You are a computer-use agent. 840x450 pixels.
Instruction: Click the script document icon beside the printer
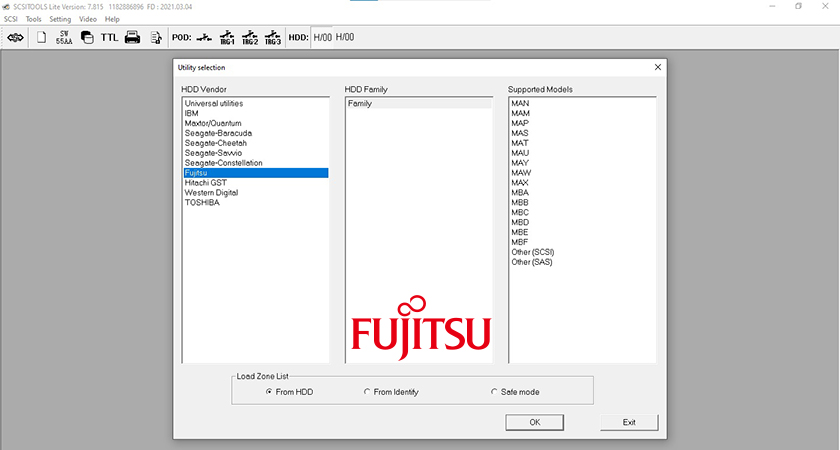[x=156, y=38]
